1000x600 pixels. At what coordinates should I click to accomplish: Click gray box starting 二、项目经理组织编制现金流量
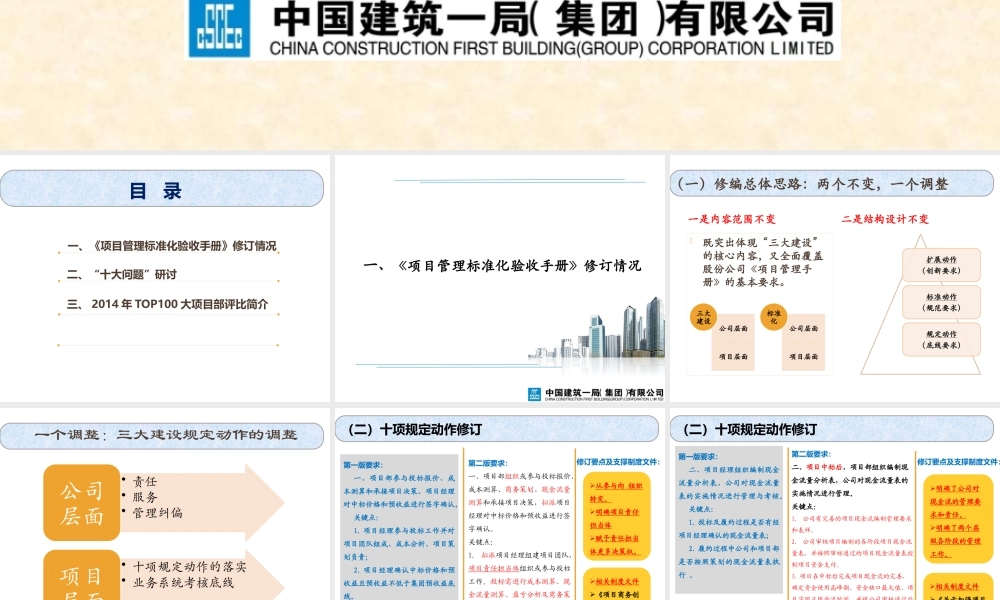pyautogui.click(x=730, y=522)
